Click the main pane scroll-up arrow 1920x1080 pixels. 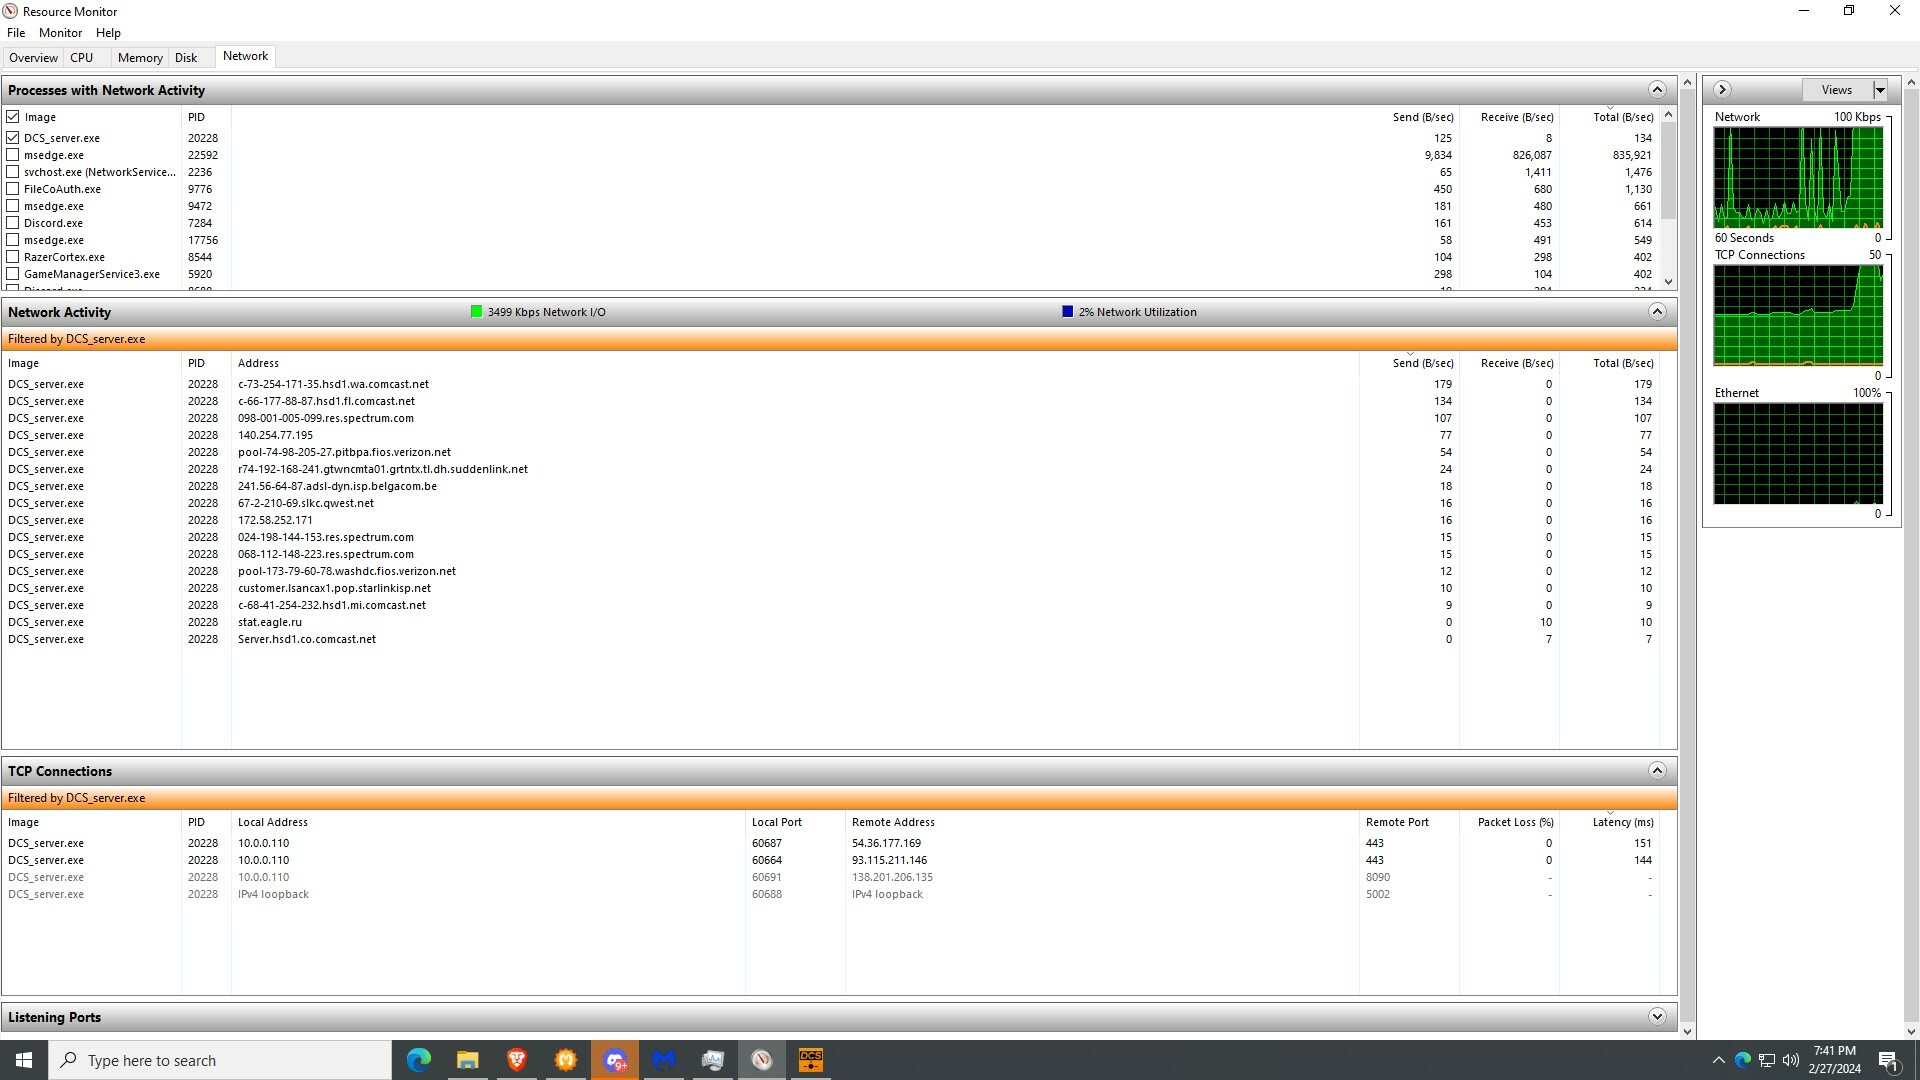1688,82
